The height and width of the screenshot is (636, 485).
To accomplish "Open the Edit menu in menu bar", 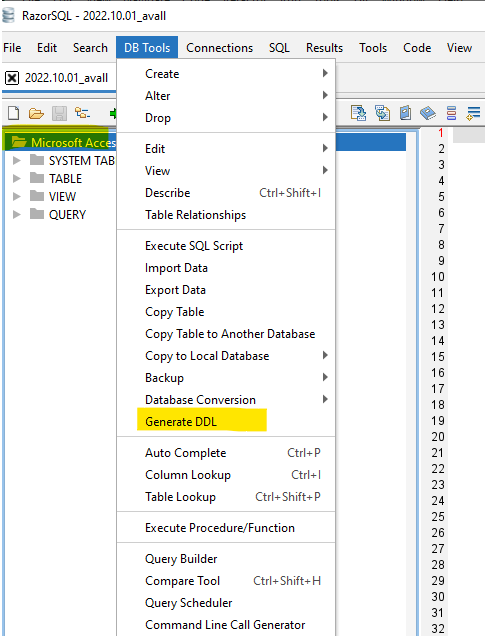I will pos(47,47).
